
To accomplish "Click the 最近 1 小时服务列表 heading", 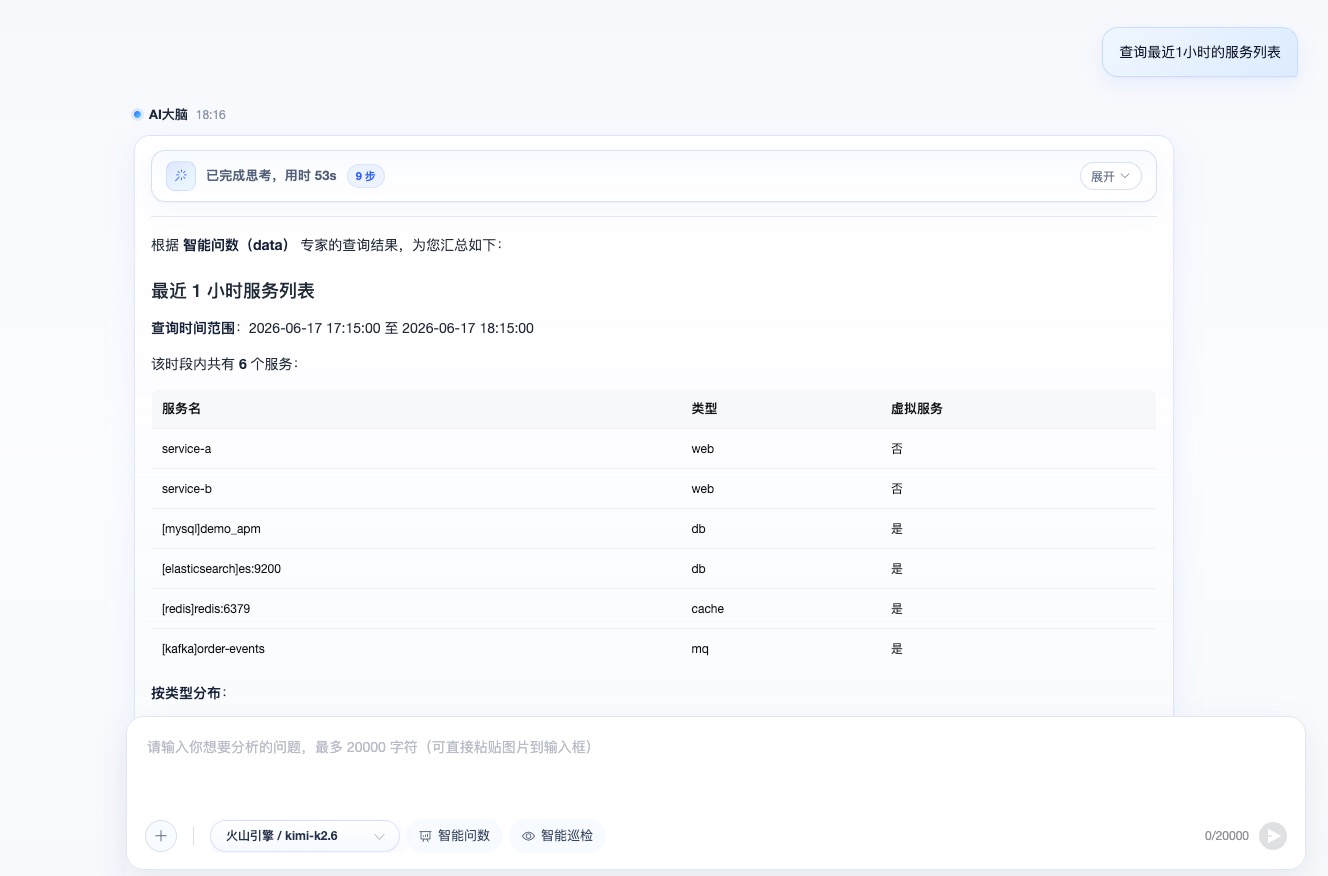I will click(x=233, y=291).
